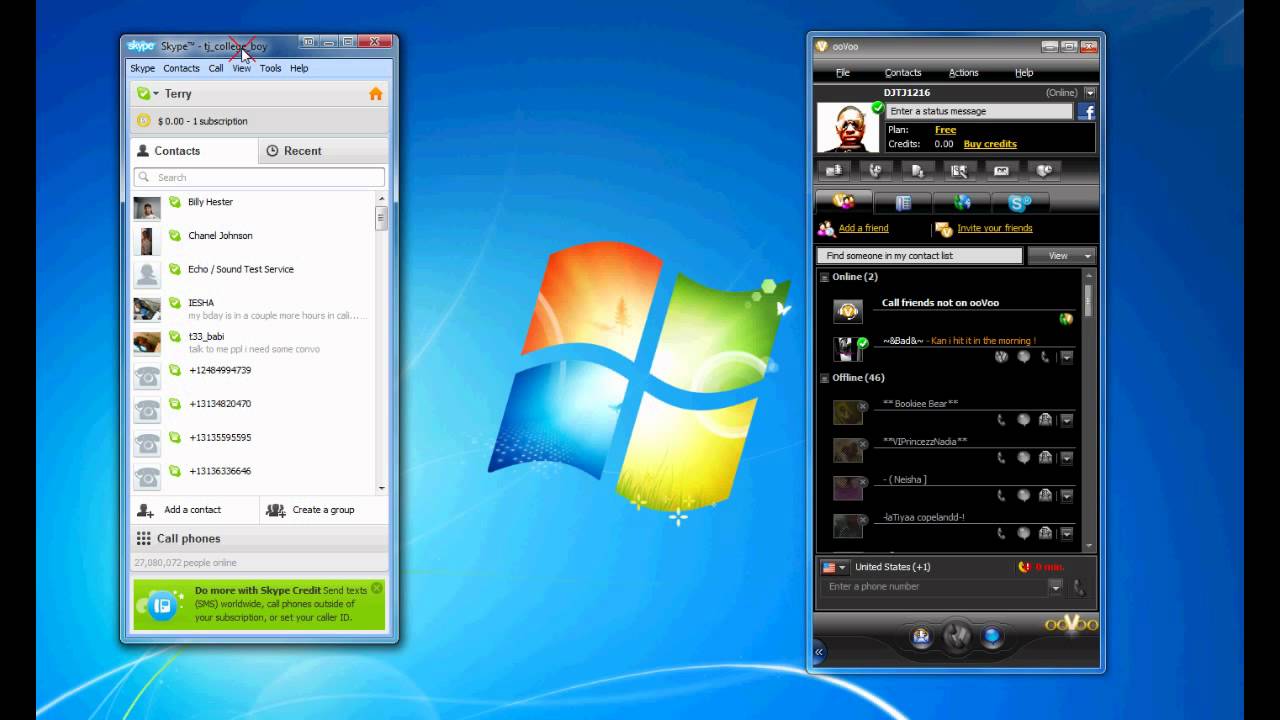Select phone contact +13135595595
The height and width of the screenshot is (720, 1280).
(x=254, y=443)
